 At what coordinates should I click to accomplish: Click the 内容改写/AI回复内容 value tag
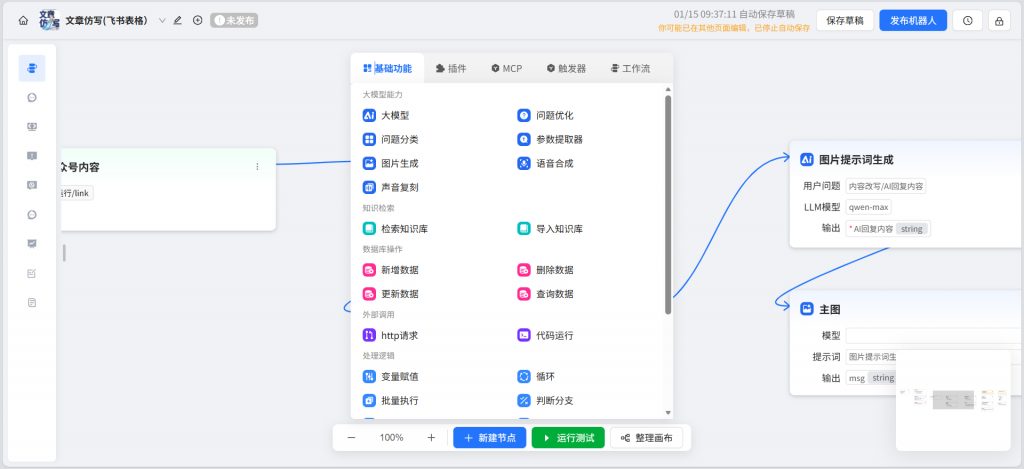tap(886, 186)
